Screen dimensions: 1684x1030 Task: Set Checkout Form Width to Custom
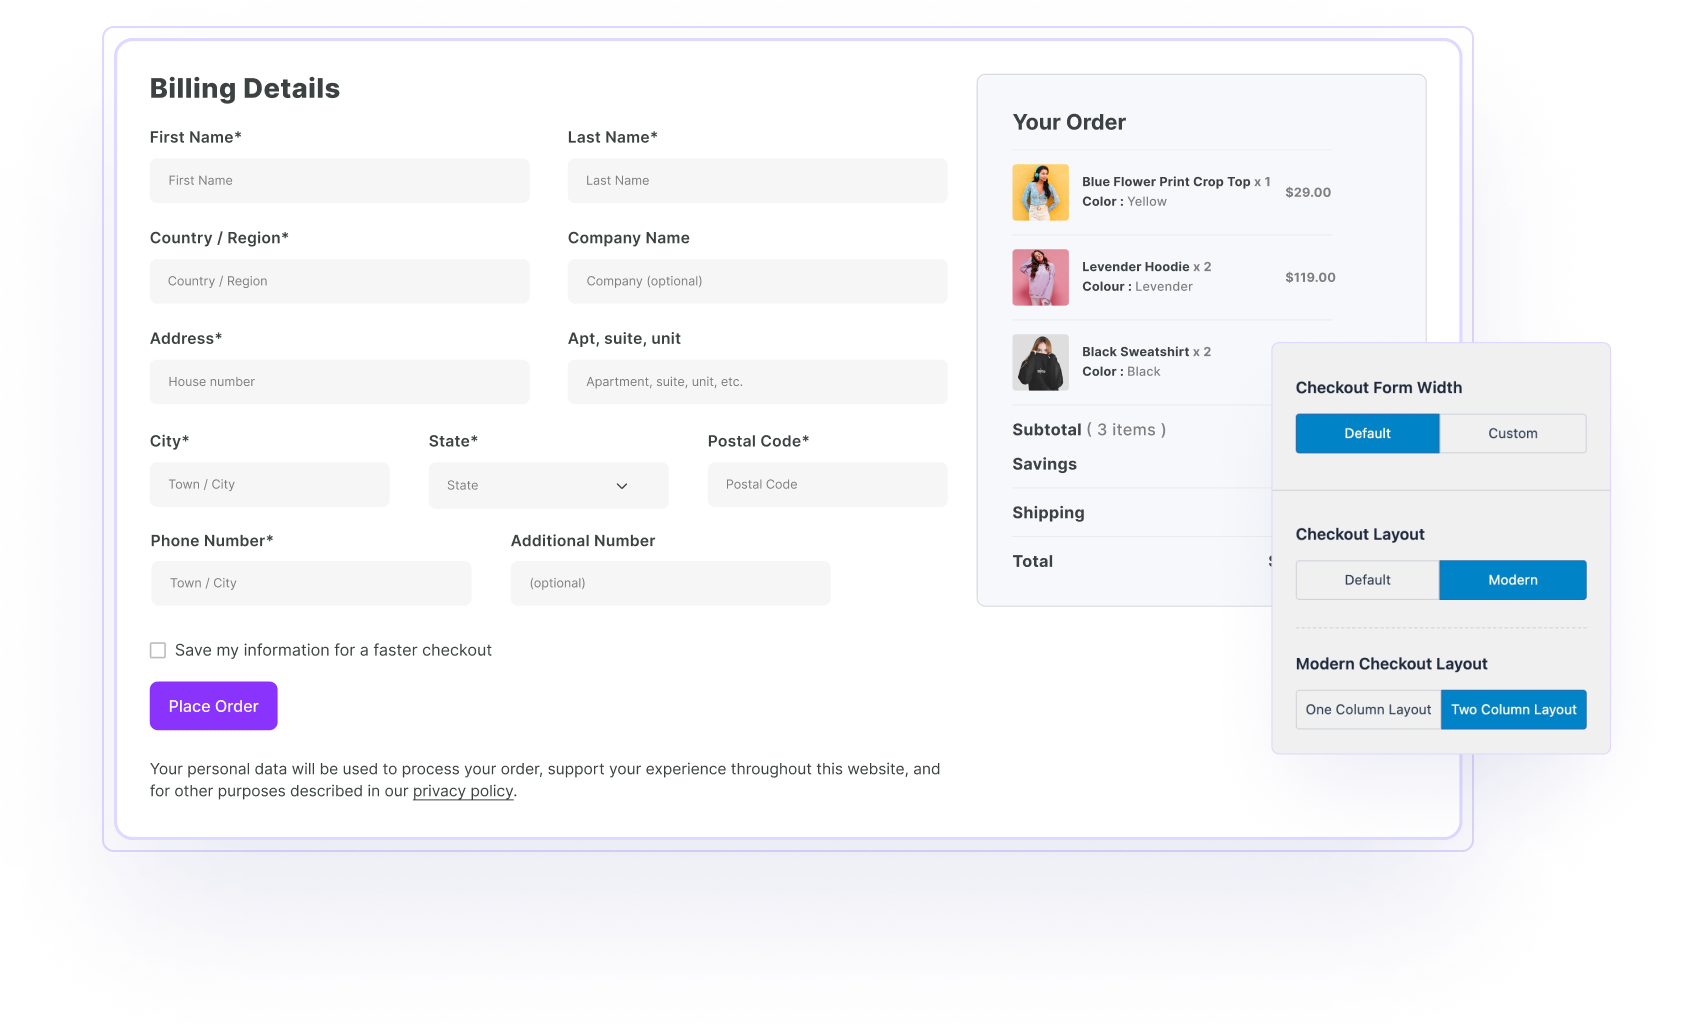coord(1512,433)
